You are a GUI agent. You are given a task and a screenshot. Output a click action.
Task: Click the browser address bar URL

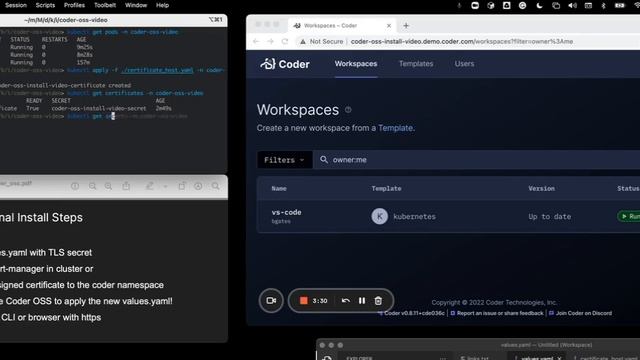462,41
